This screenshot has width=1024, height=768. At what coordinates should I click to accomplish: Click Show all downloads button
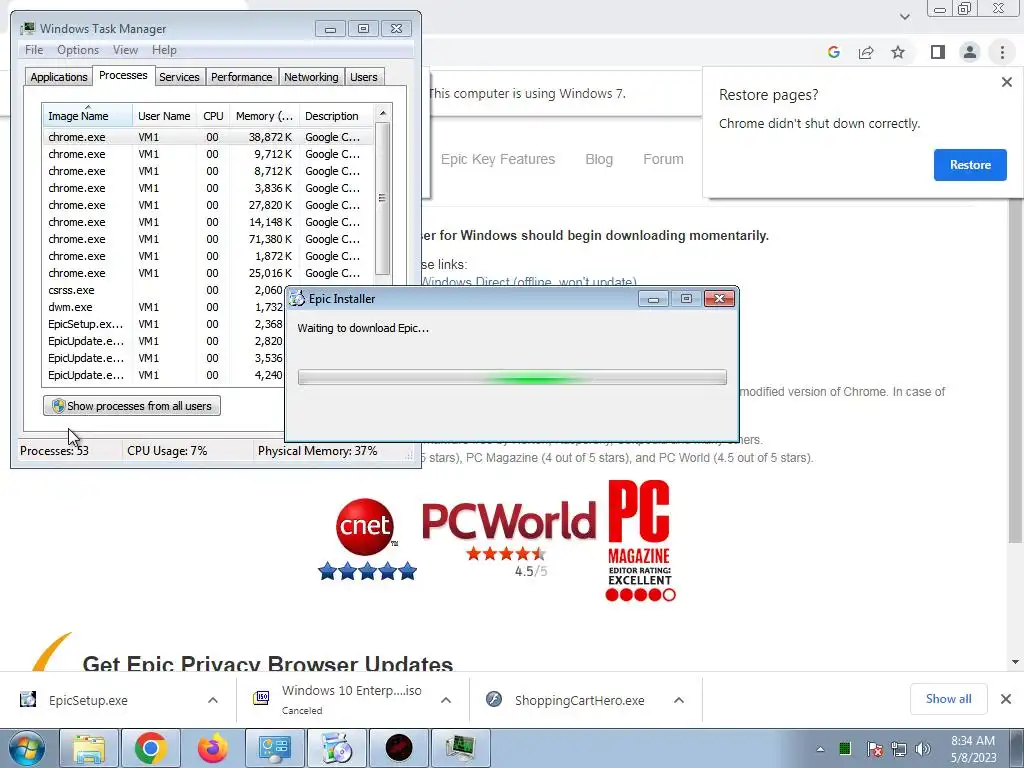pos(948,699)
